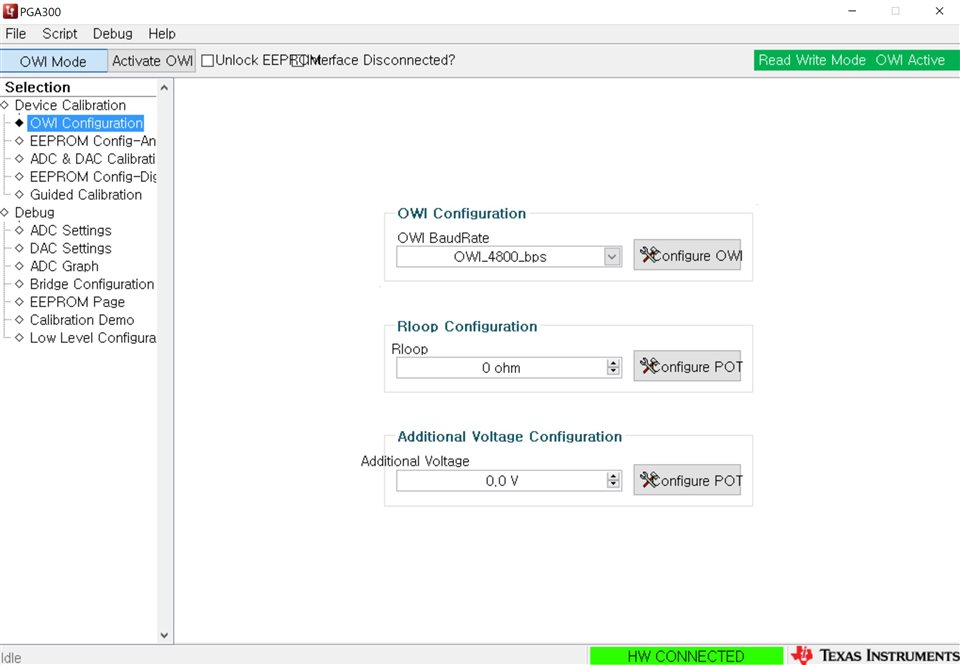This screenshot has height=665, width=960.
Task: Open ADC Graph page
Action: pyautogui.click(x=64, y=266)
